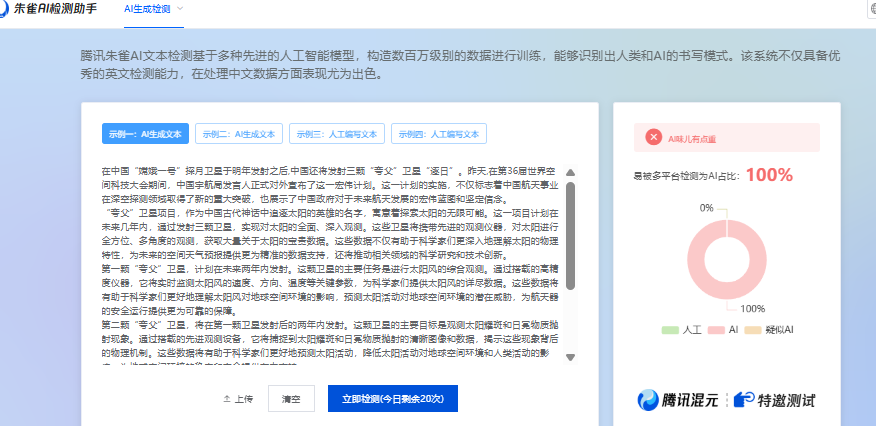Click the 上传 upload button

pyautogui.click(x=238, y=399)
